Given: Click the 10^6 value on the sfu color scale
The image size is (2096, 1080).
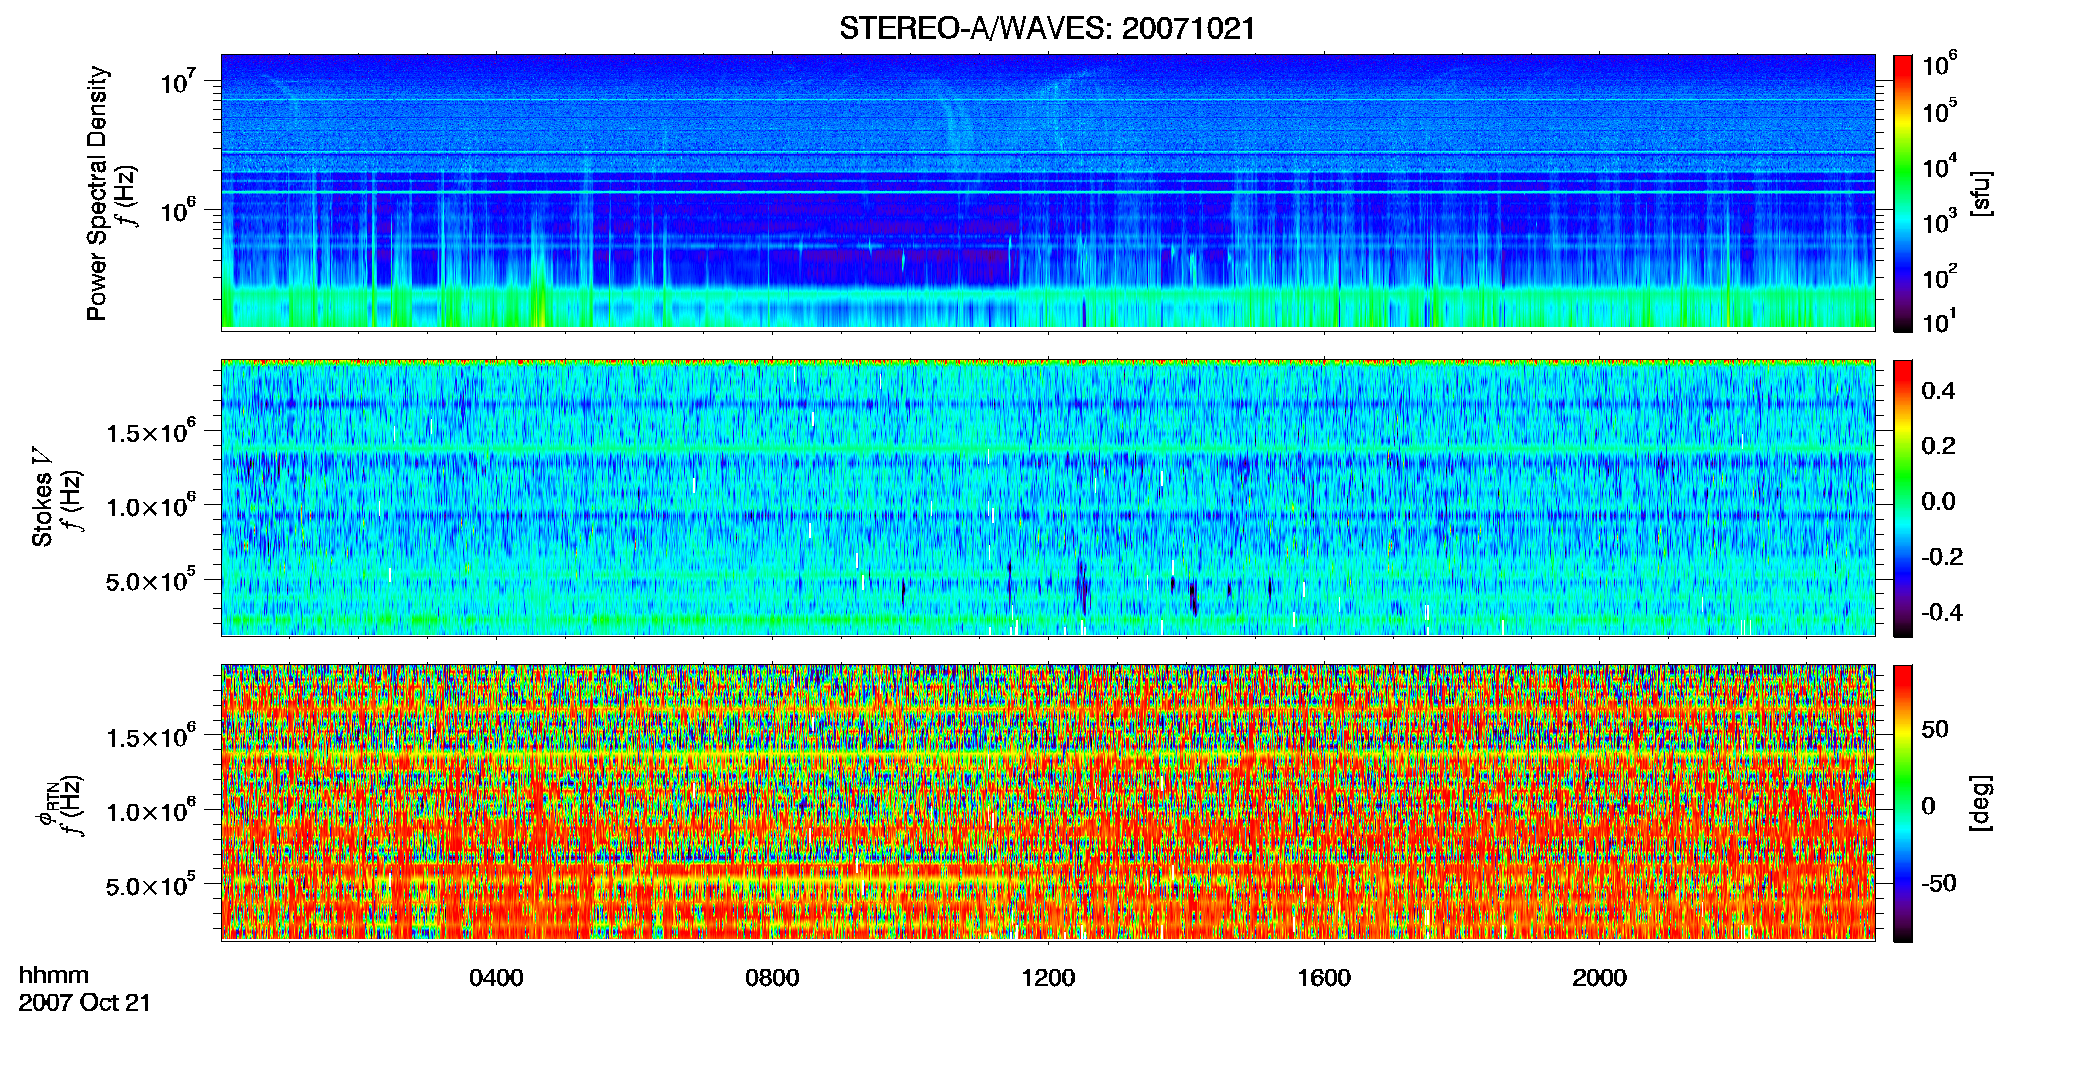Looking at the screenshot, I should 1940,65.
